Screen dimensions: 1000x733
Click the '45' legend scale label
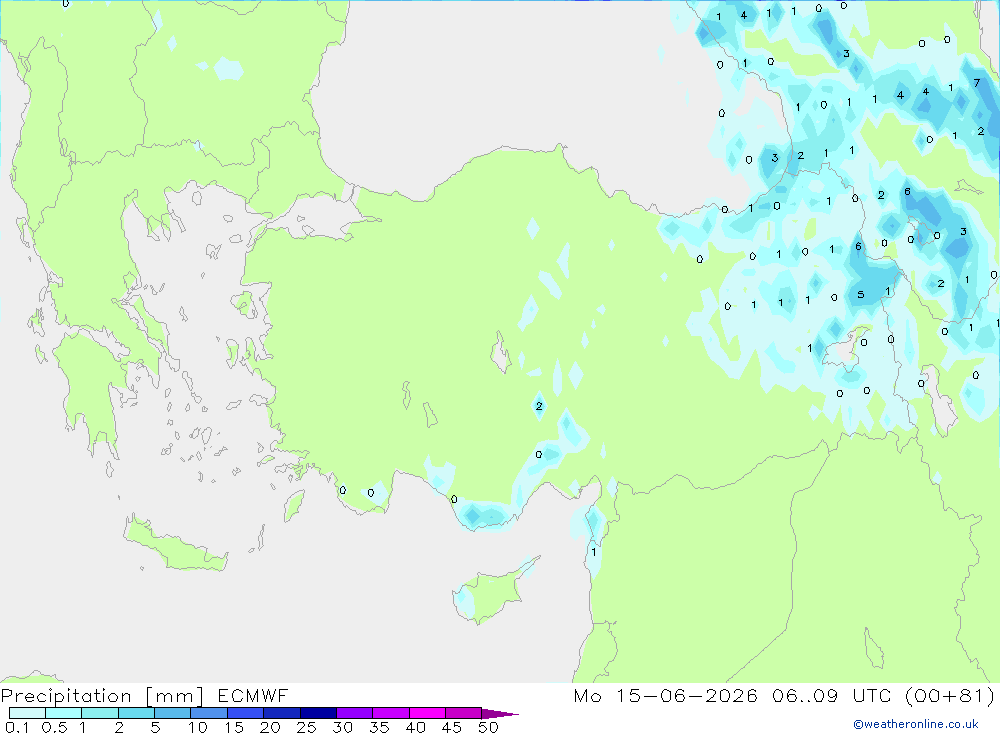[452, 727]
